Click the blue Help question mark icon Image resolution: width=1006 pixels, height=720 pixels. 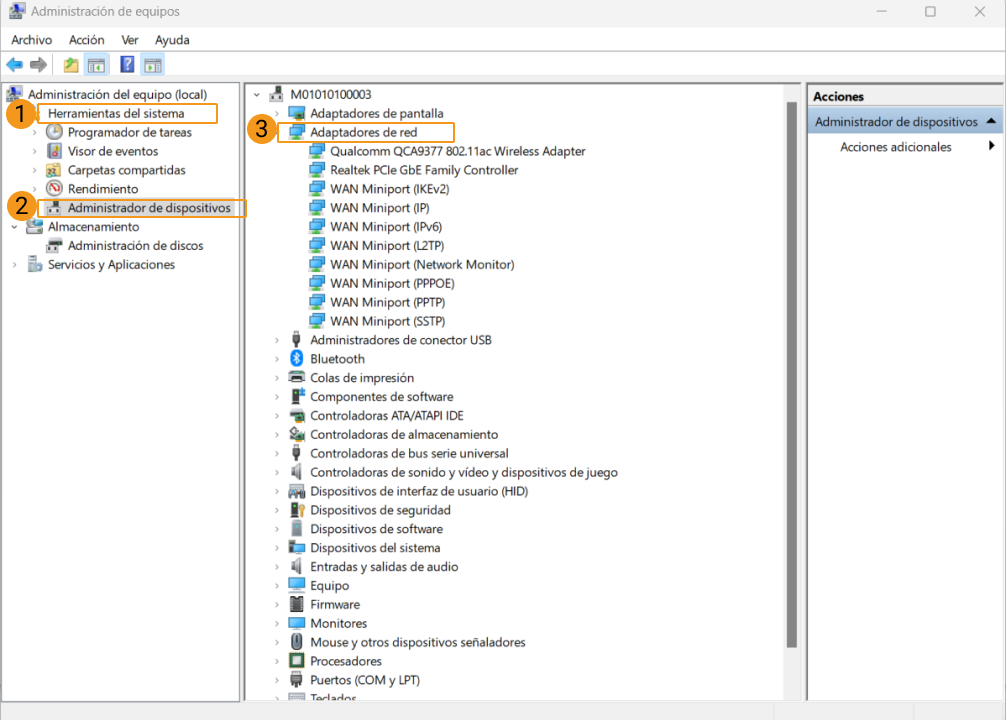pos(127,65)
